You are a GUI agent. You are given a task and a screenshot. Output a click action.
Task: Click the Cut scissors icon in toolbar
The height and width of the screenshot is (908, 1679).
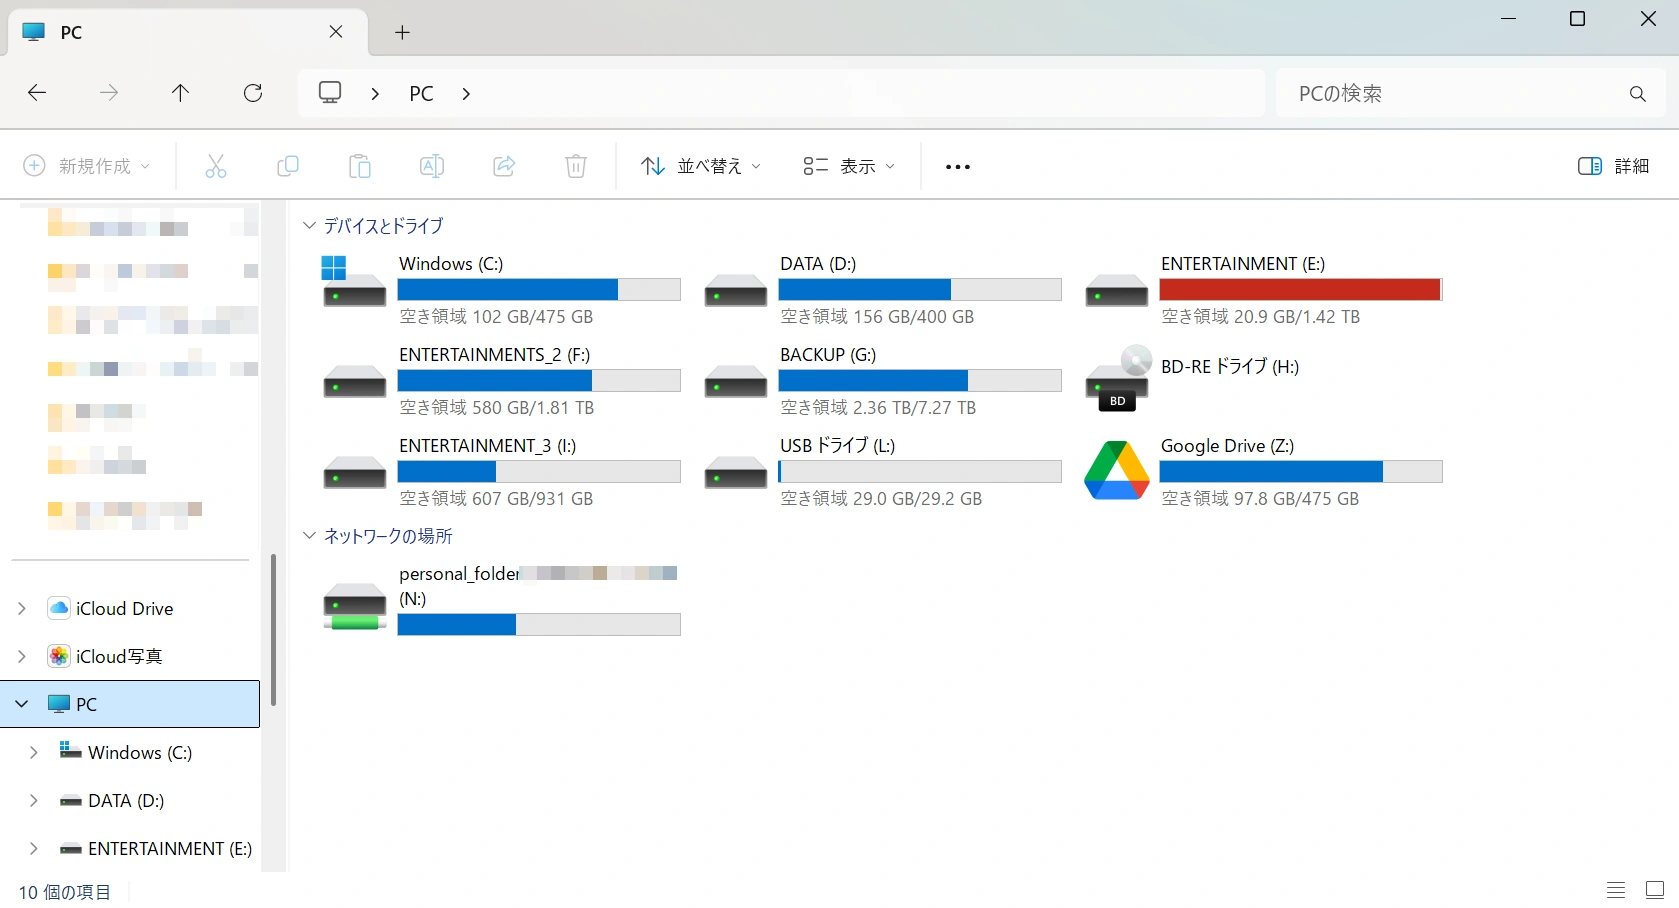[x=216, y=166]
